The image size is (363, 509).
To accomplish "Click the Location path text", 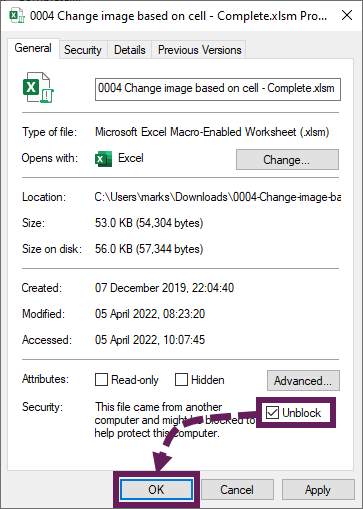I will tap(218, 197).
